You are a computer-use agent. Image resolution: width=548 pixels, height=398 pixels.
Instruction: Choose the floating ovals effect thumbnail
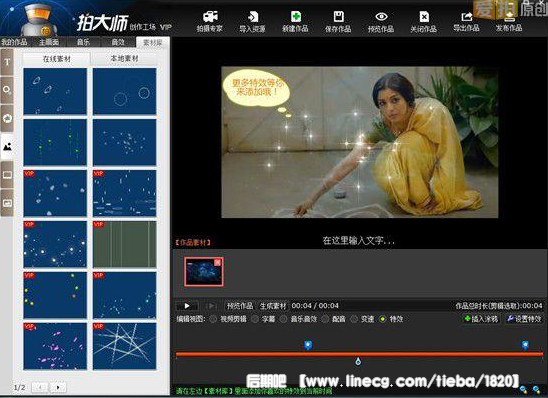click(55, 91)
